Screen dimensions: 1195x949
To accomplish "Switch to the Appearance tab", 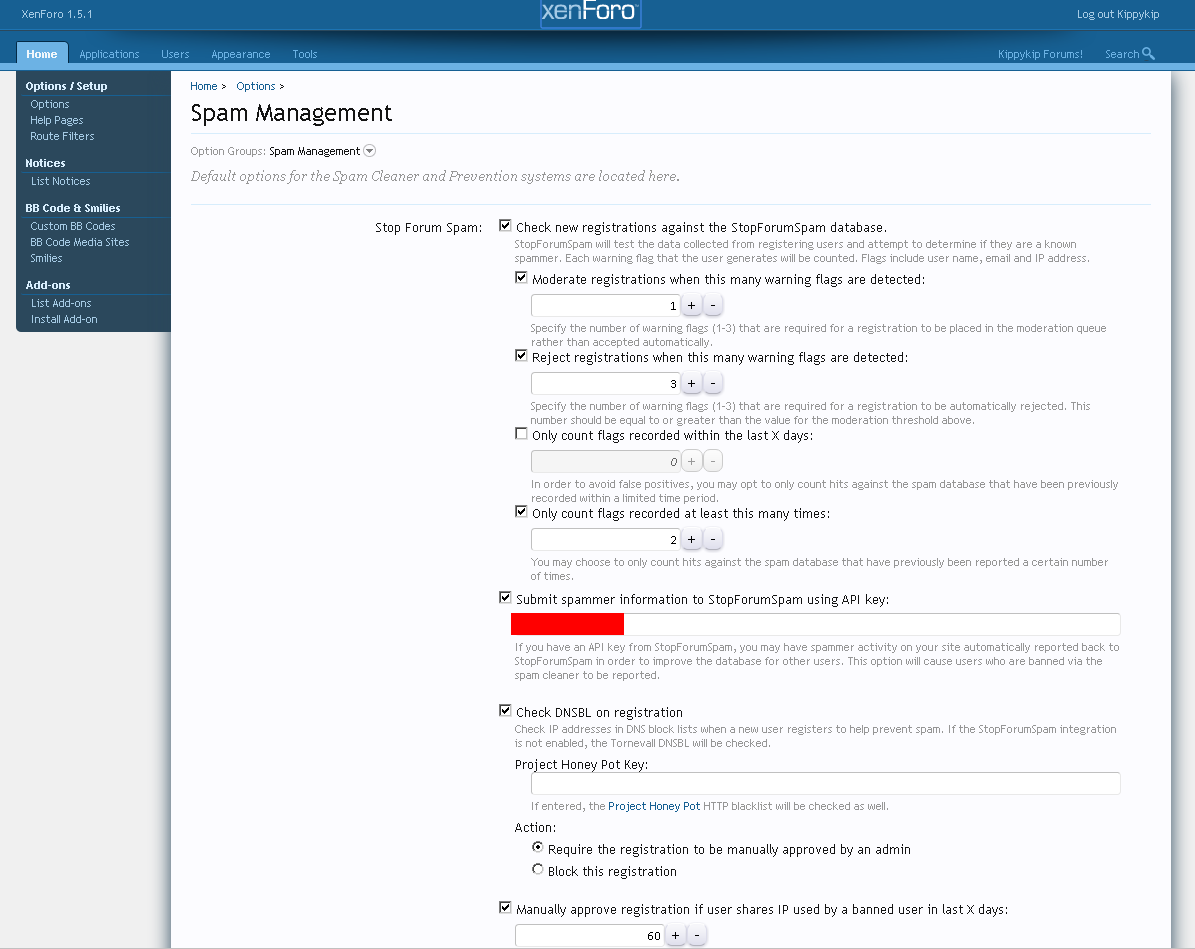I will [240, 54].
